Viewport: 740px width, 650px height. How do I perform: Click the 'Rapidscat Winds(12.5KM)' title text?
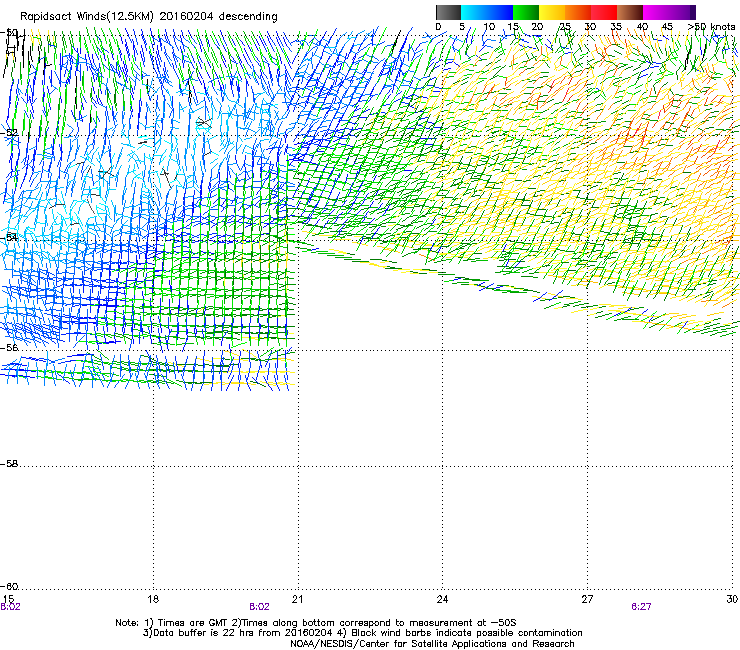pyautogui.click(x=87, y=17)
